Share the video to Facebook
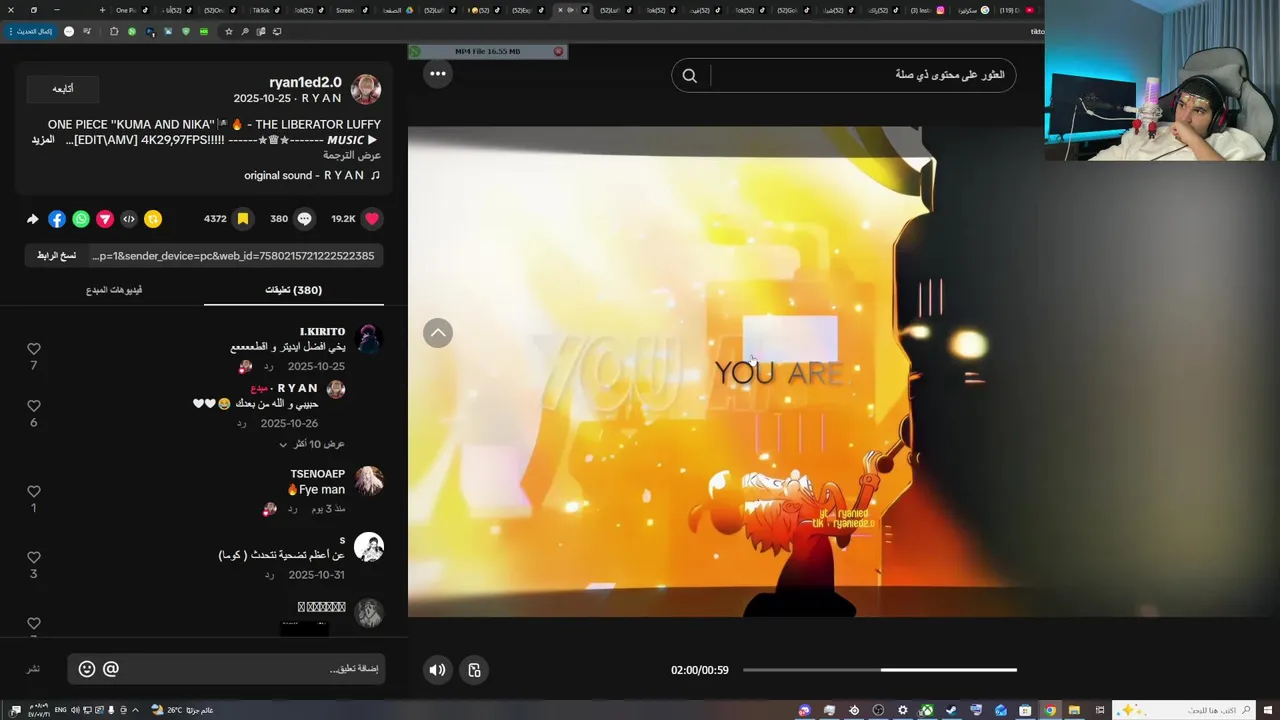This screenshot has height=720, width=1280. pos(57,219)
